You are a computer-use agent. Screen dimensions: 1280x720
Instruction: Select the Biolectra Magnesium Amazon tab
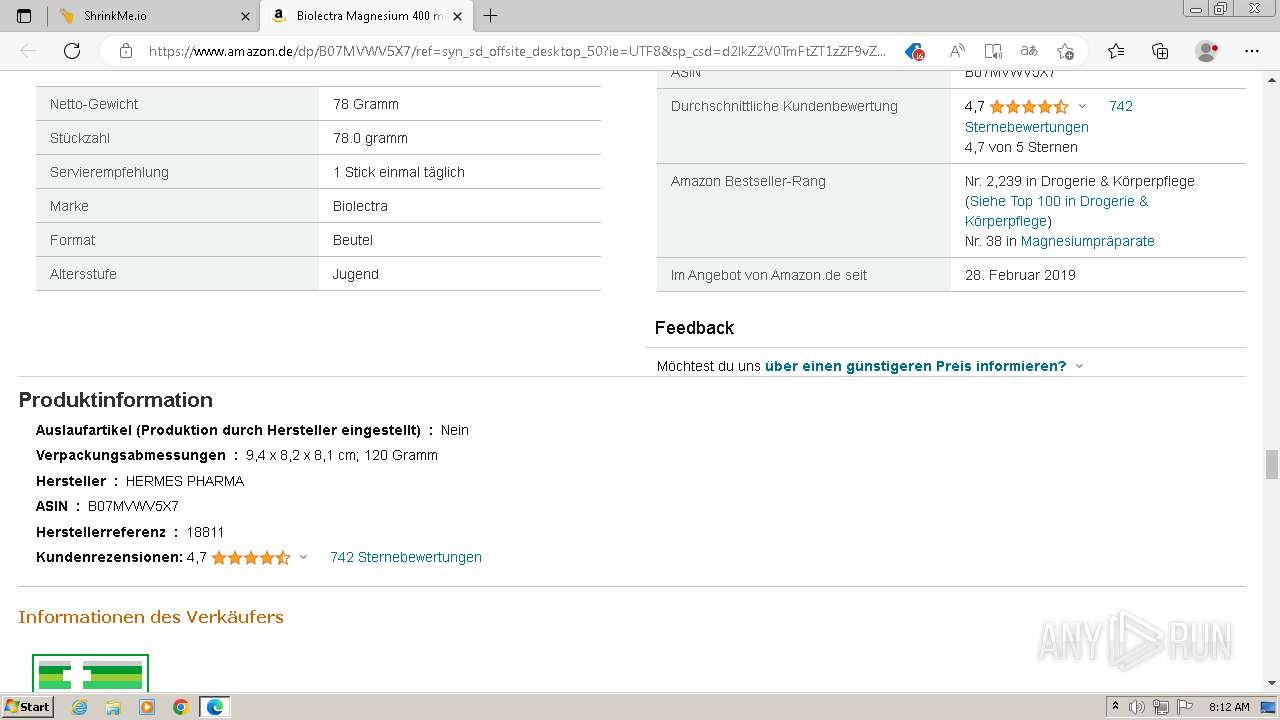pyautogui.click(x=366, y=16)
